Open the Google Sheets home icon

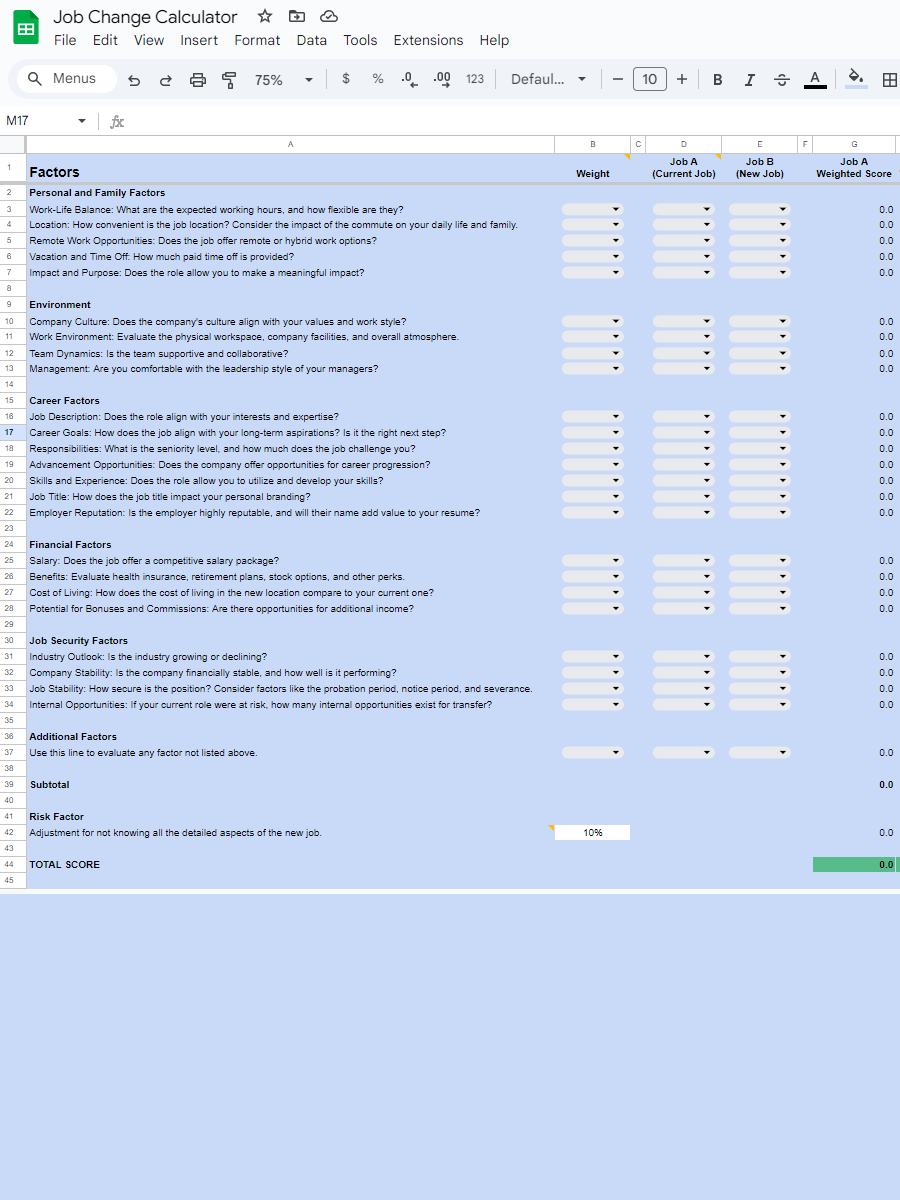tap(26, 28)
